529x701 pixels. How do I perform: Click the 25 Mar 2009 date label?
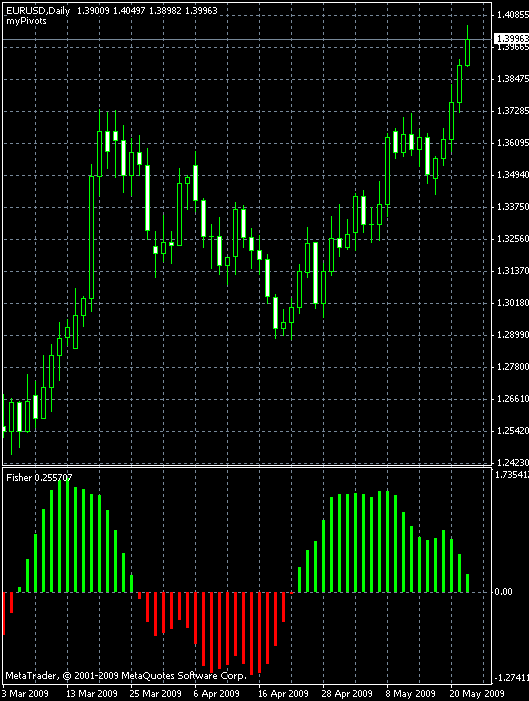[156, 693]
